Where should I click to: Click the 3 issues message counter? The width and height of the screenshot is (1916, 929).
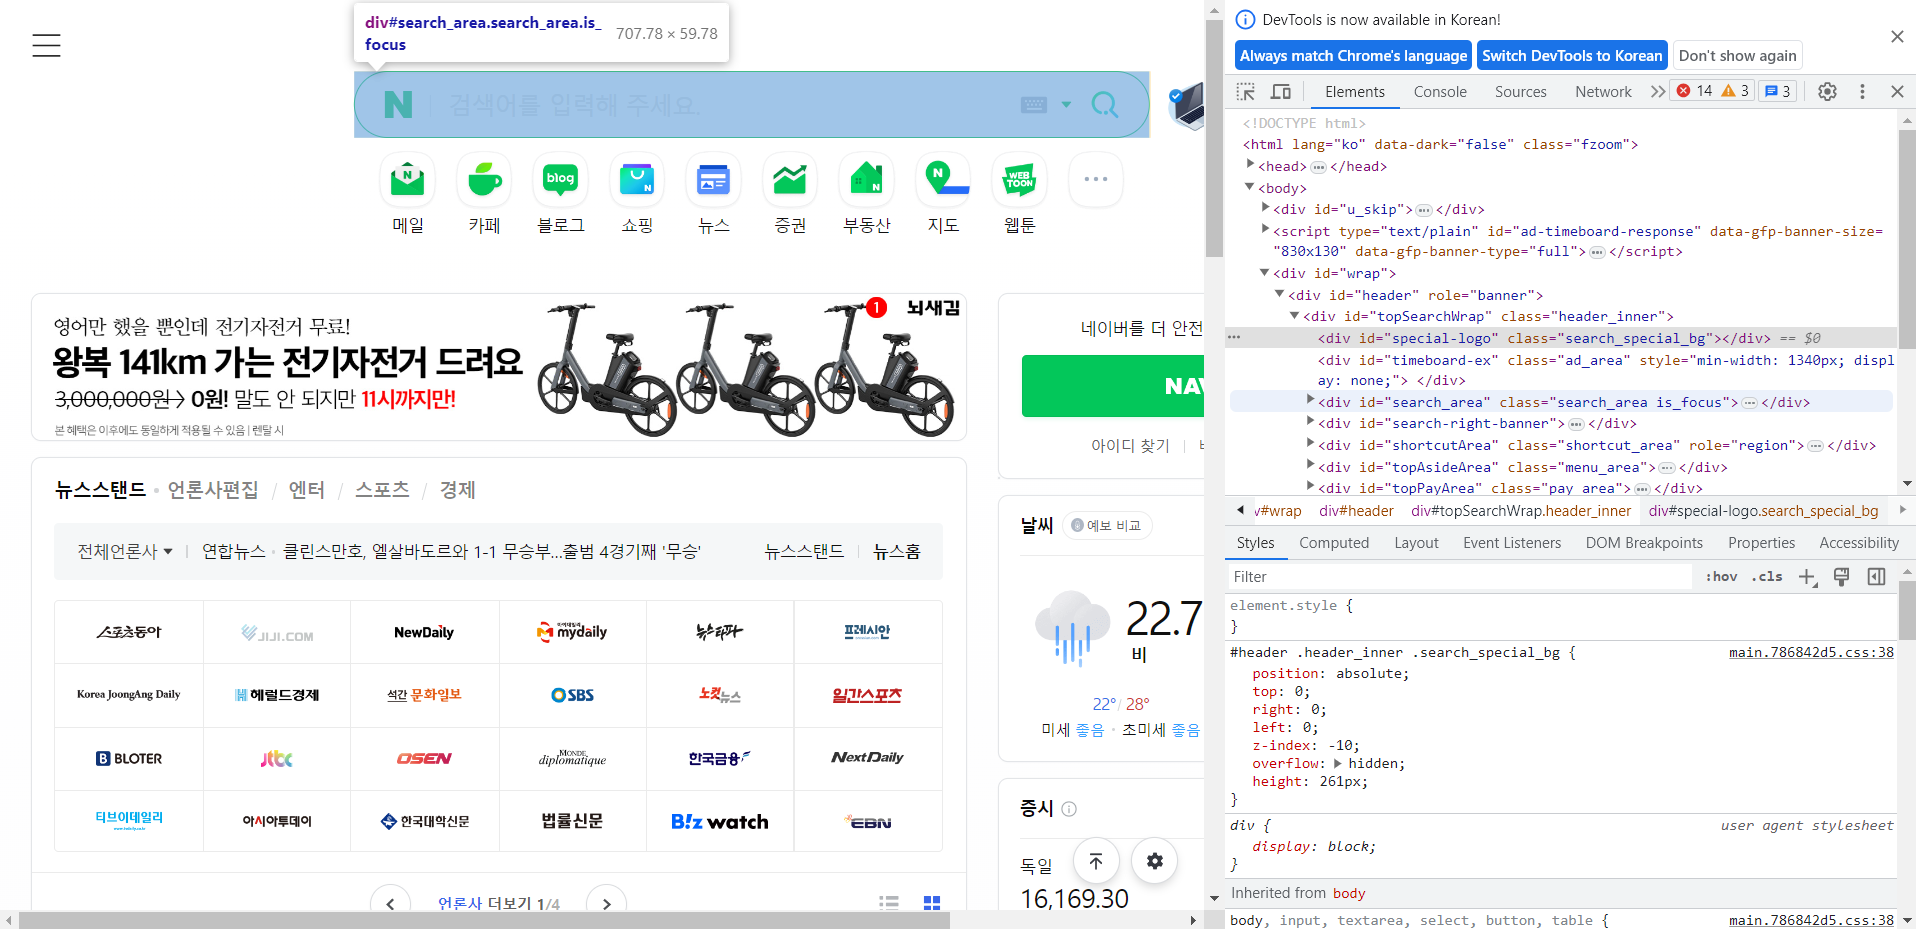[x=1778, y=91]
